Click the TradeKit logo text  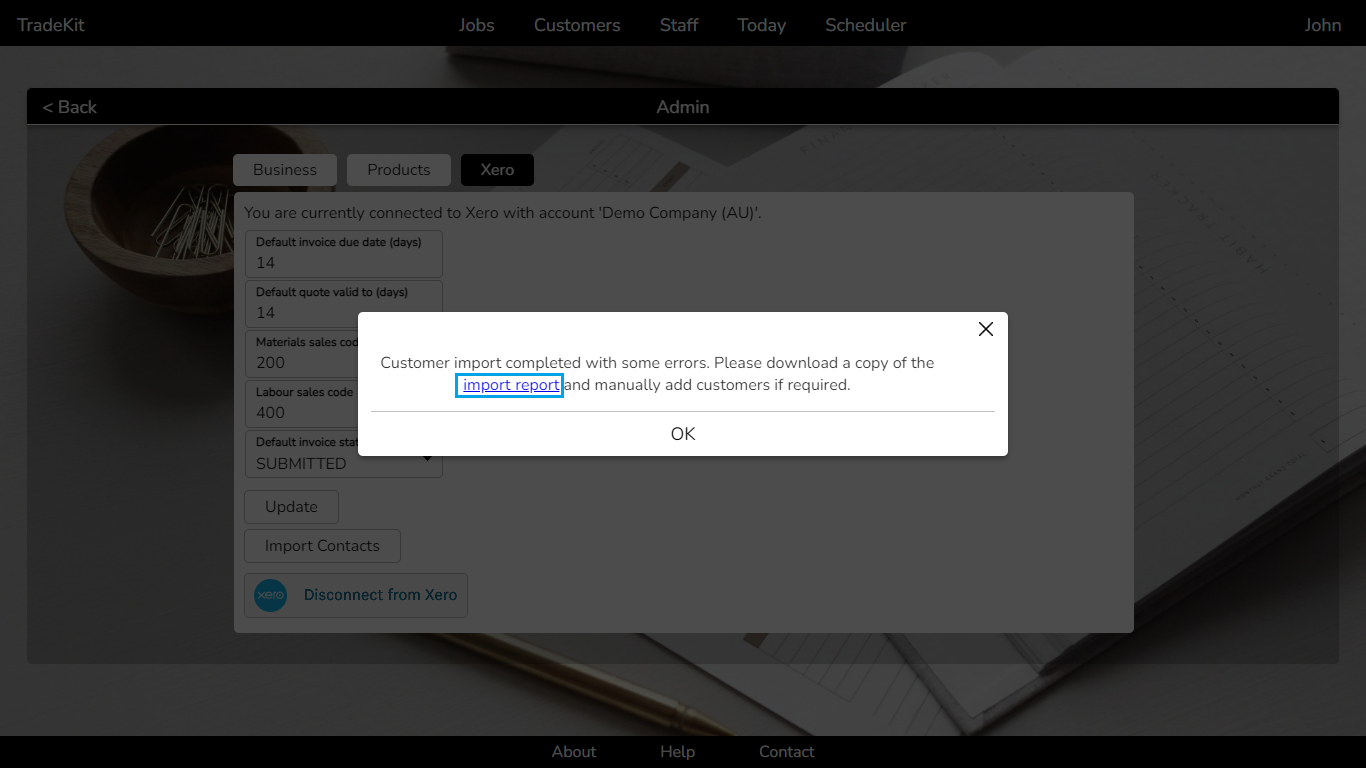[51, 25]
